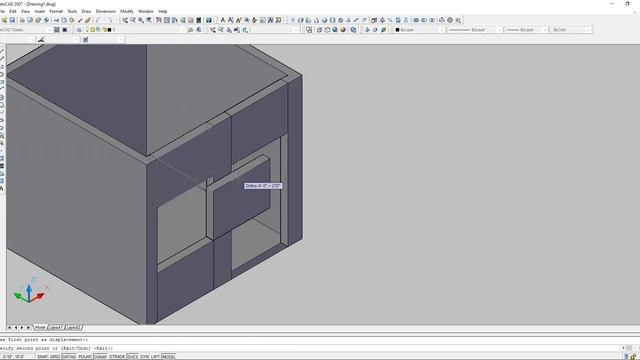Open the Dimension menu
The height and width of the screenshot is (360, 640).
pyautogui.click(x=106, y=11)
